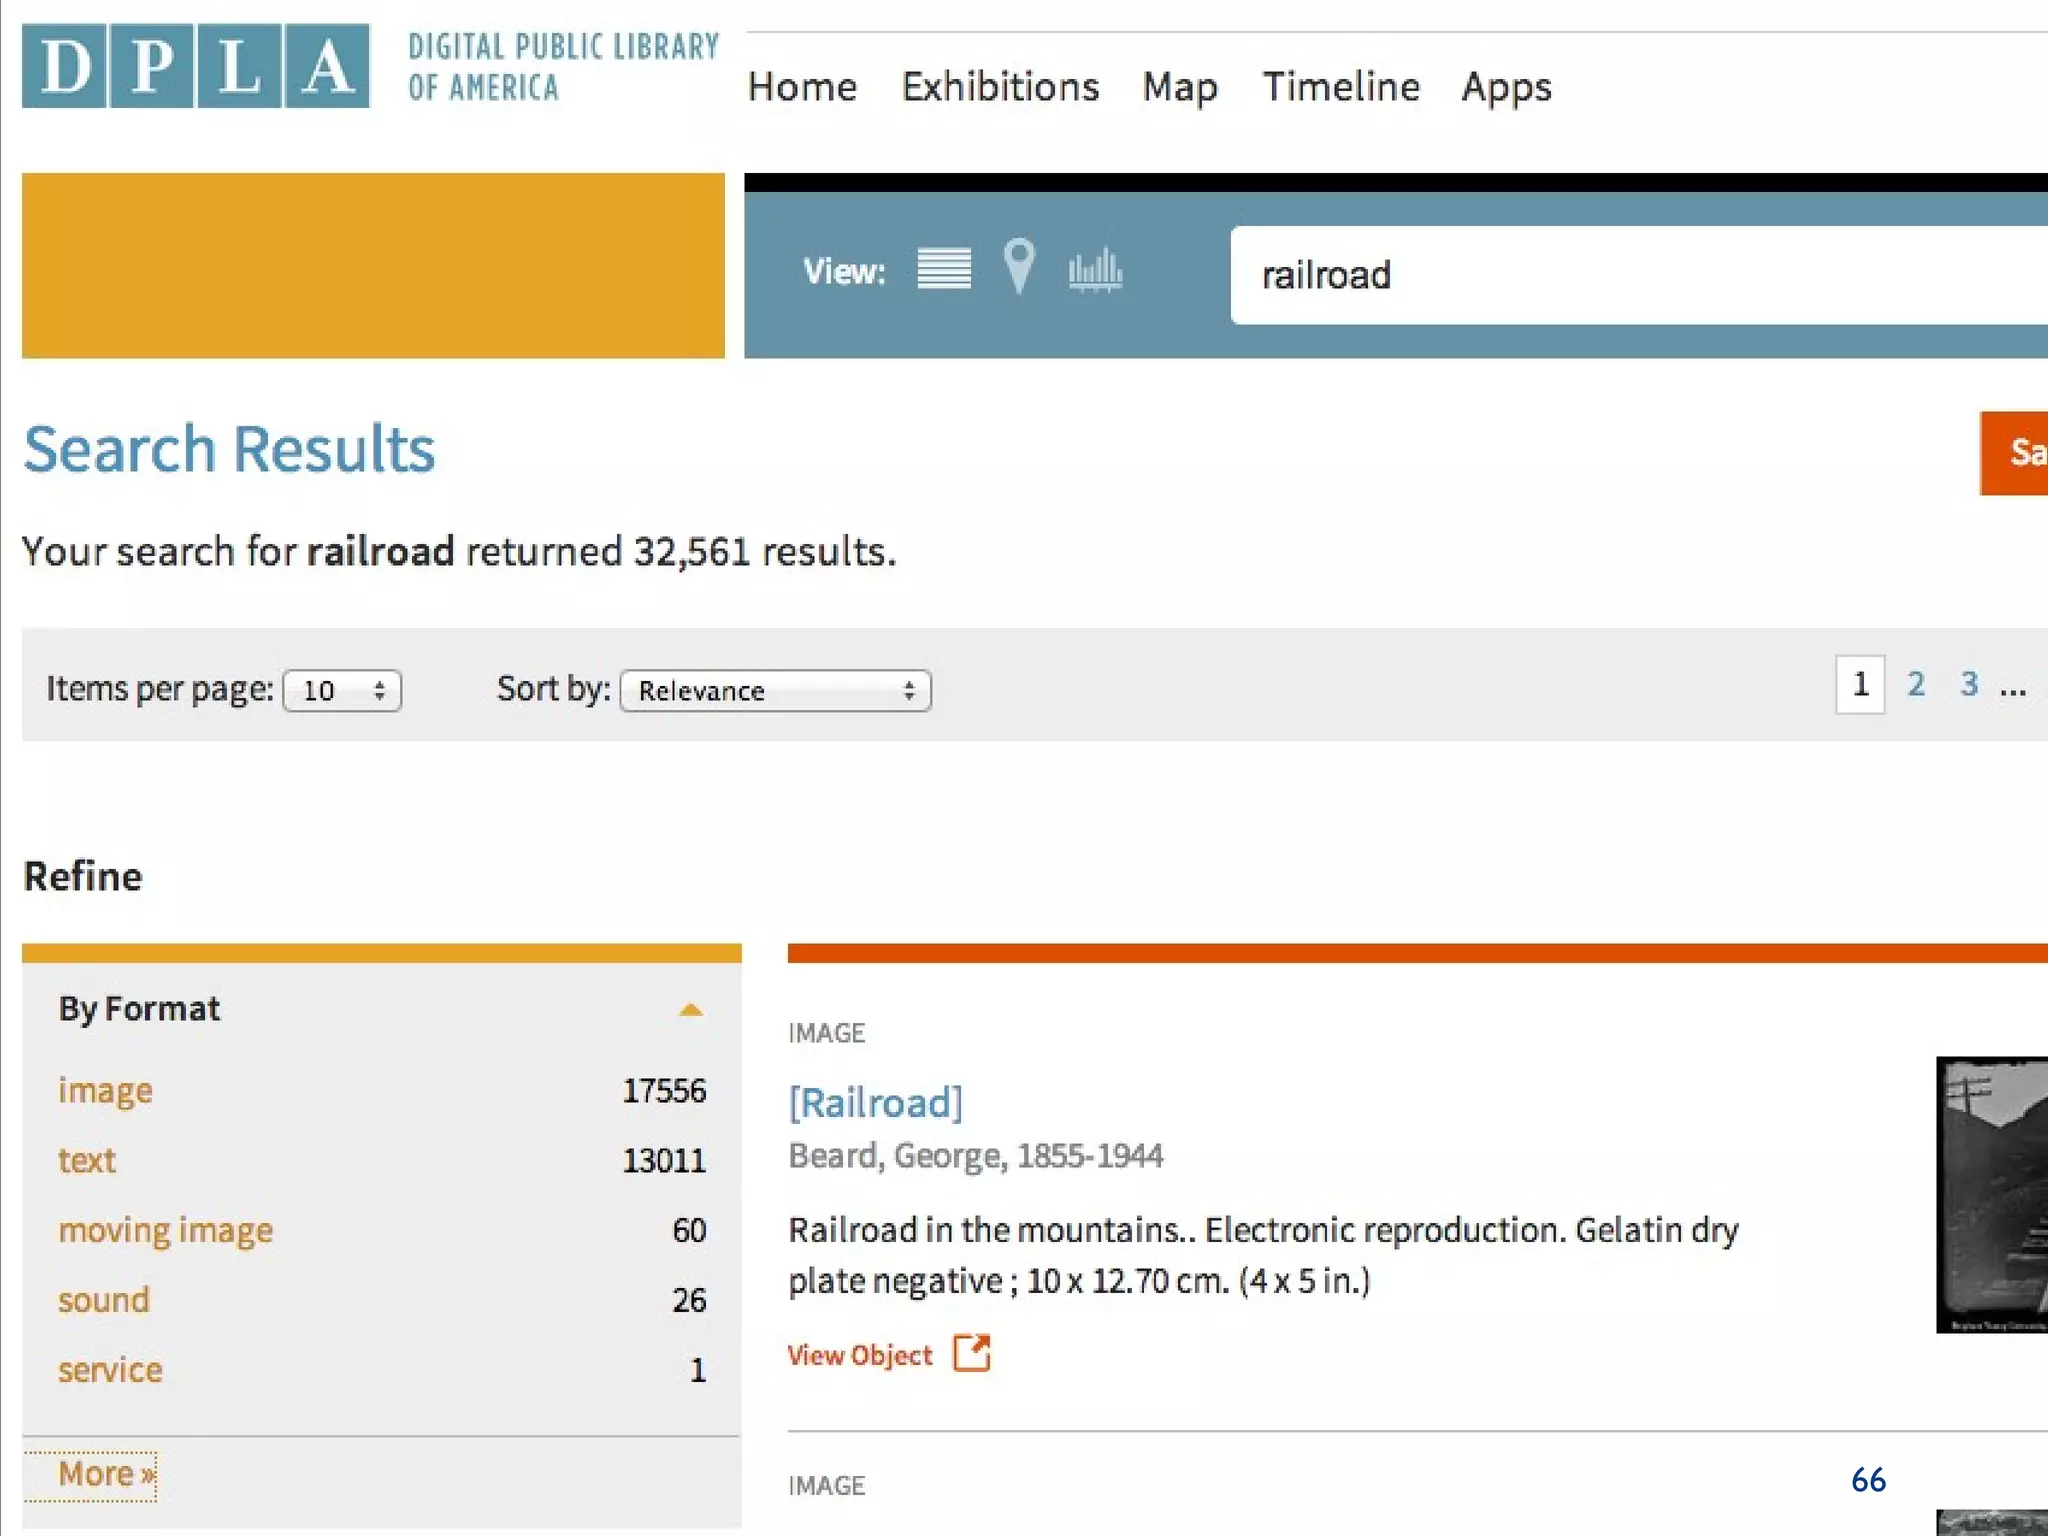Open the Items per page dropdown
Screen dimensions: 2048x1536
click(x=342, y=690)
